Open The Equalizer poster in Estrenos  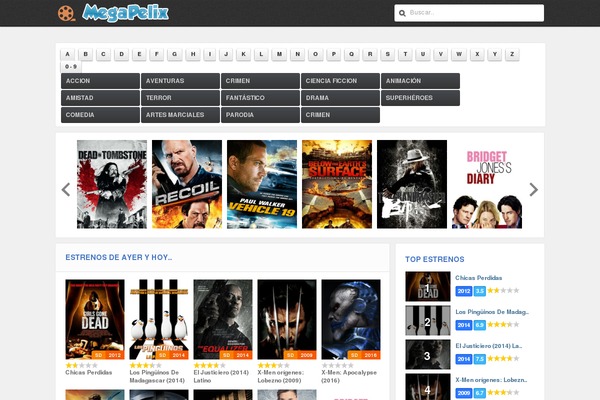click(223, 319)
